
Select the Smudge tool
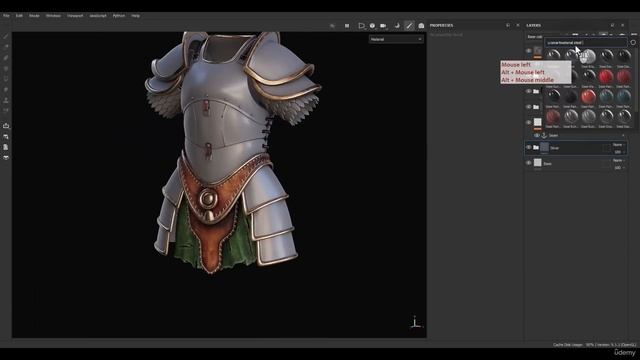[x=6, y=89]
